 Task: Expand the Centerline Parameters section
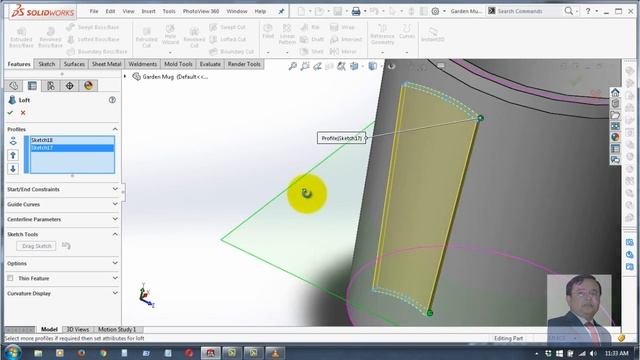(x=115, y=219)
